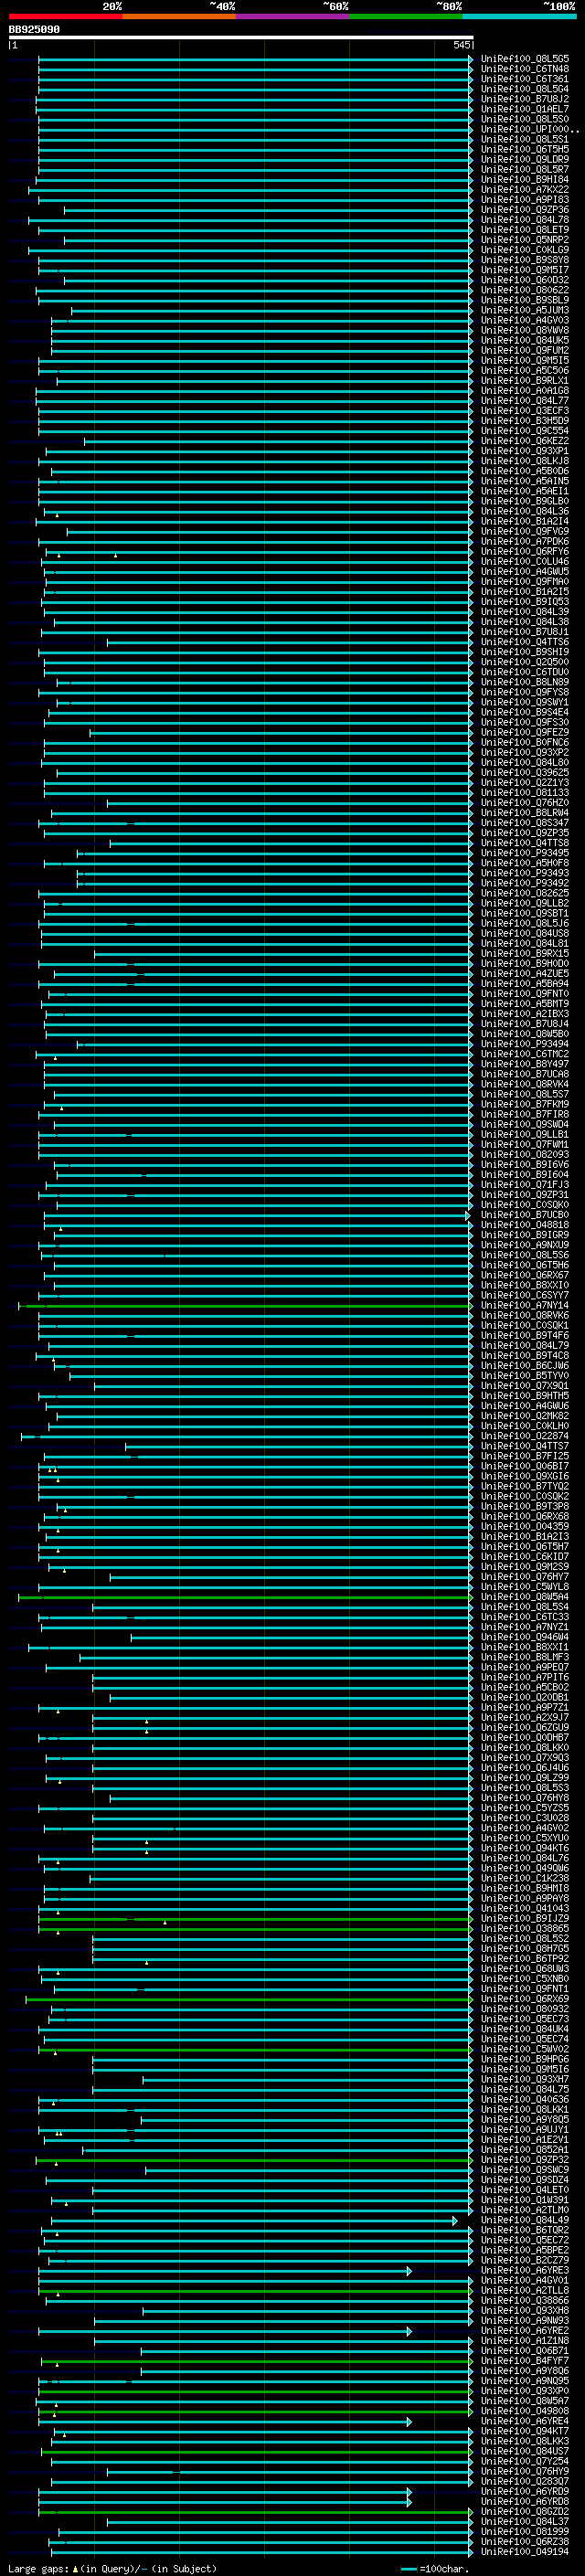Select hit label UniRef100_Q71FJ3
The width and height of the screenshot is (585, 2576).
tap(525, 1185)
